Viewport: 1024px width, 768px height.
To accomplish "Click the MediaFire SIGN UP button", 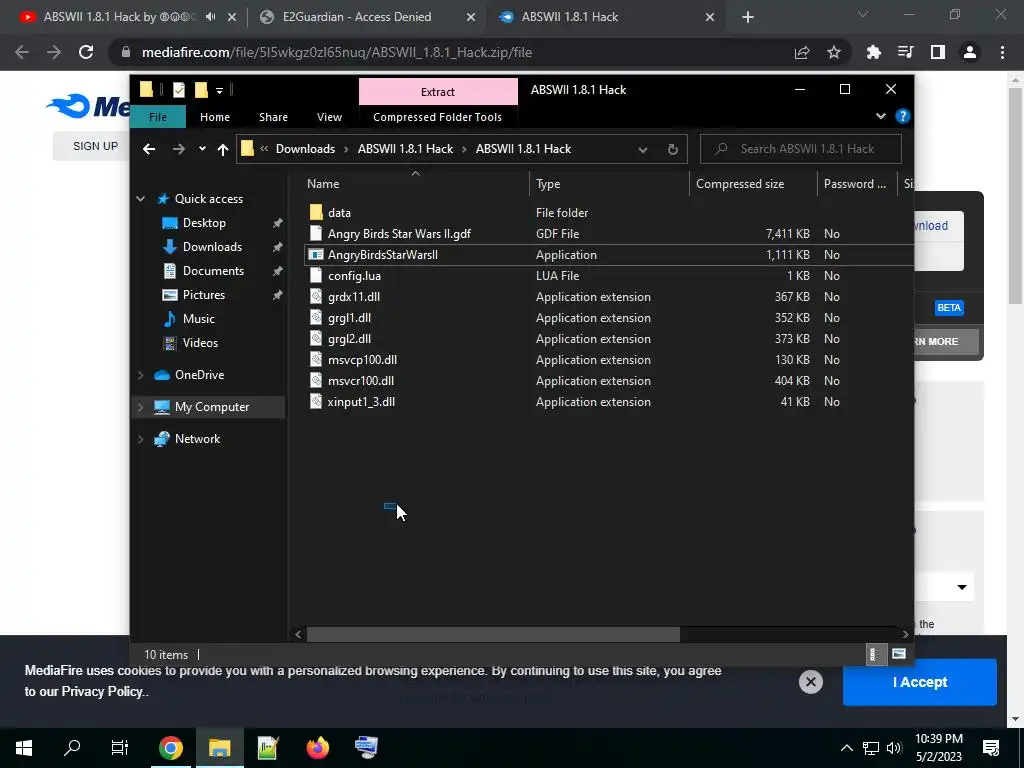I will [95, 146].
